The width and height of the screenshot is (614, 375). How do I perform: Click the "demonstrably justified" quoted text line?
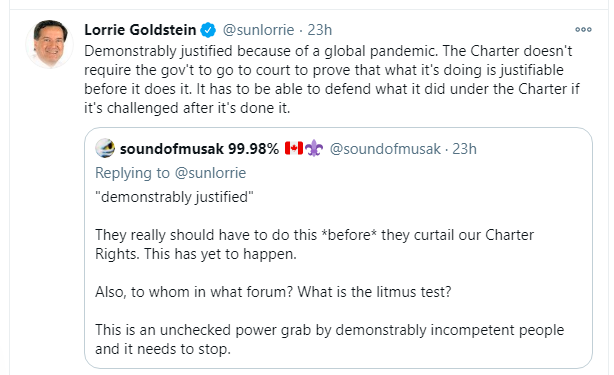click(174, 197)
